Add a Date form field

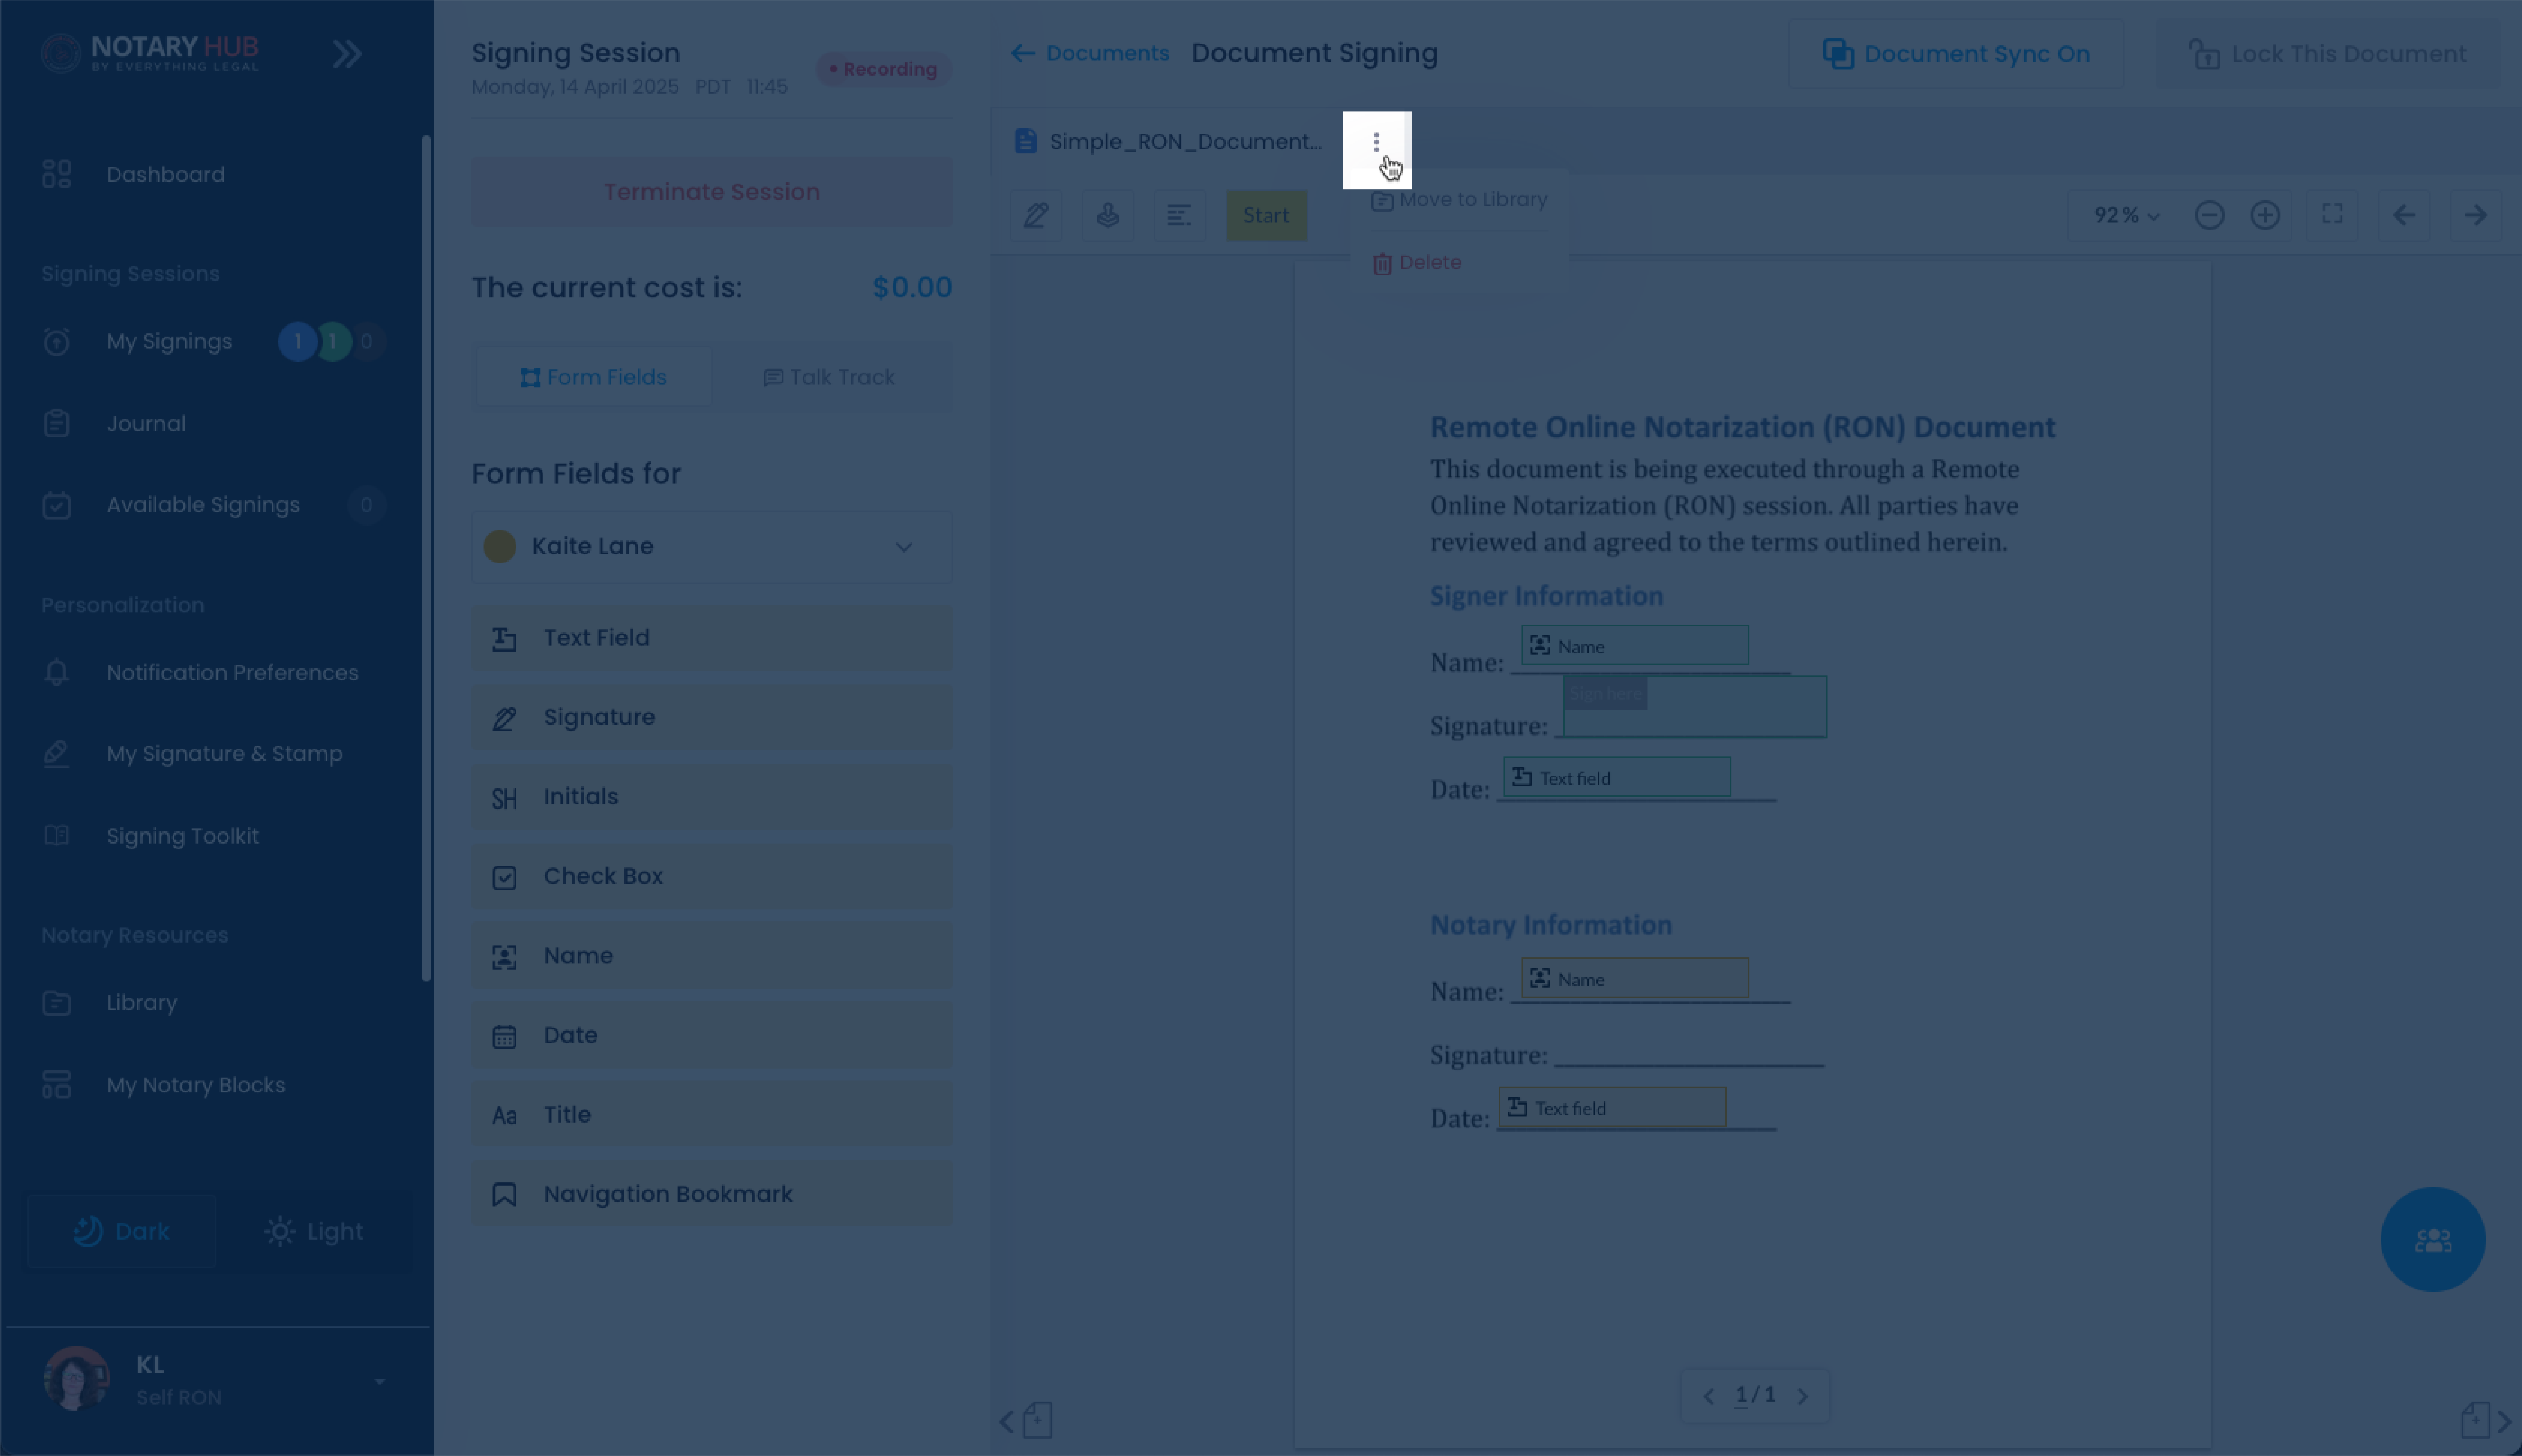(x=712, y=1036)
